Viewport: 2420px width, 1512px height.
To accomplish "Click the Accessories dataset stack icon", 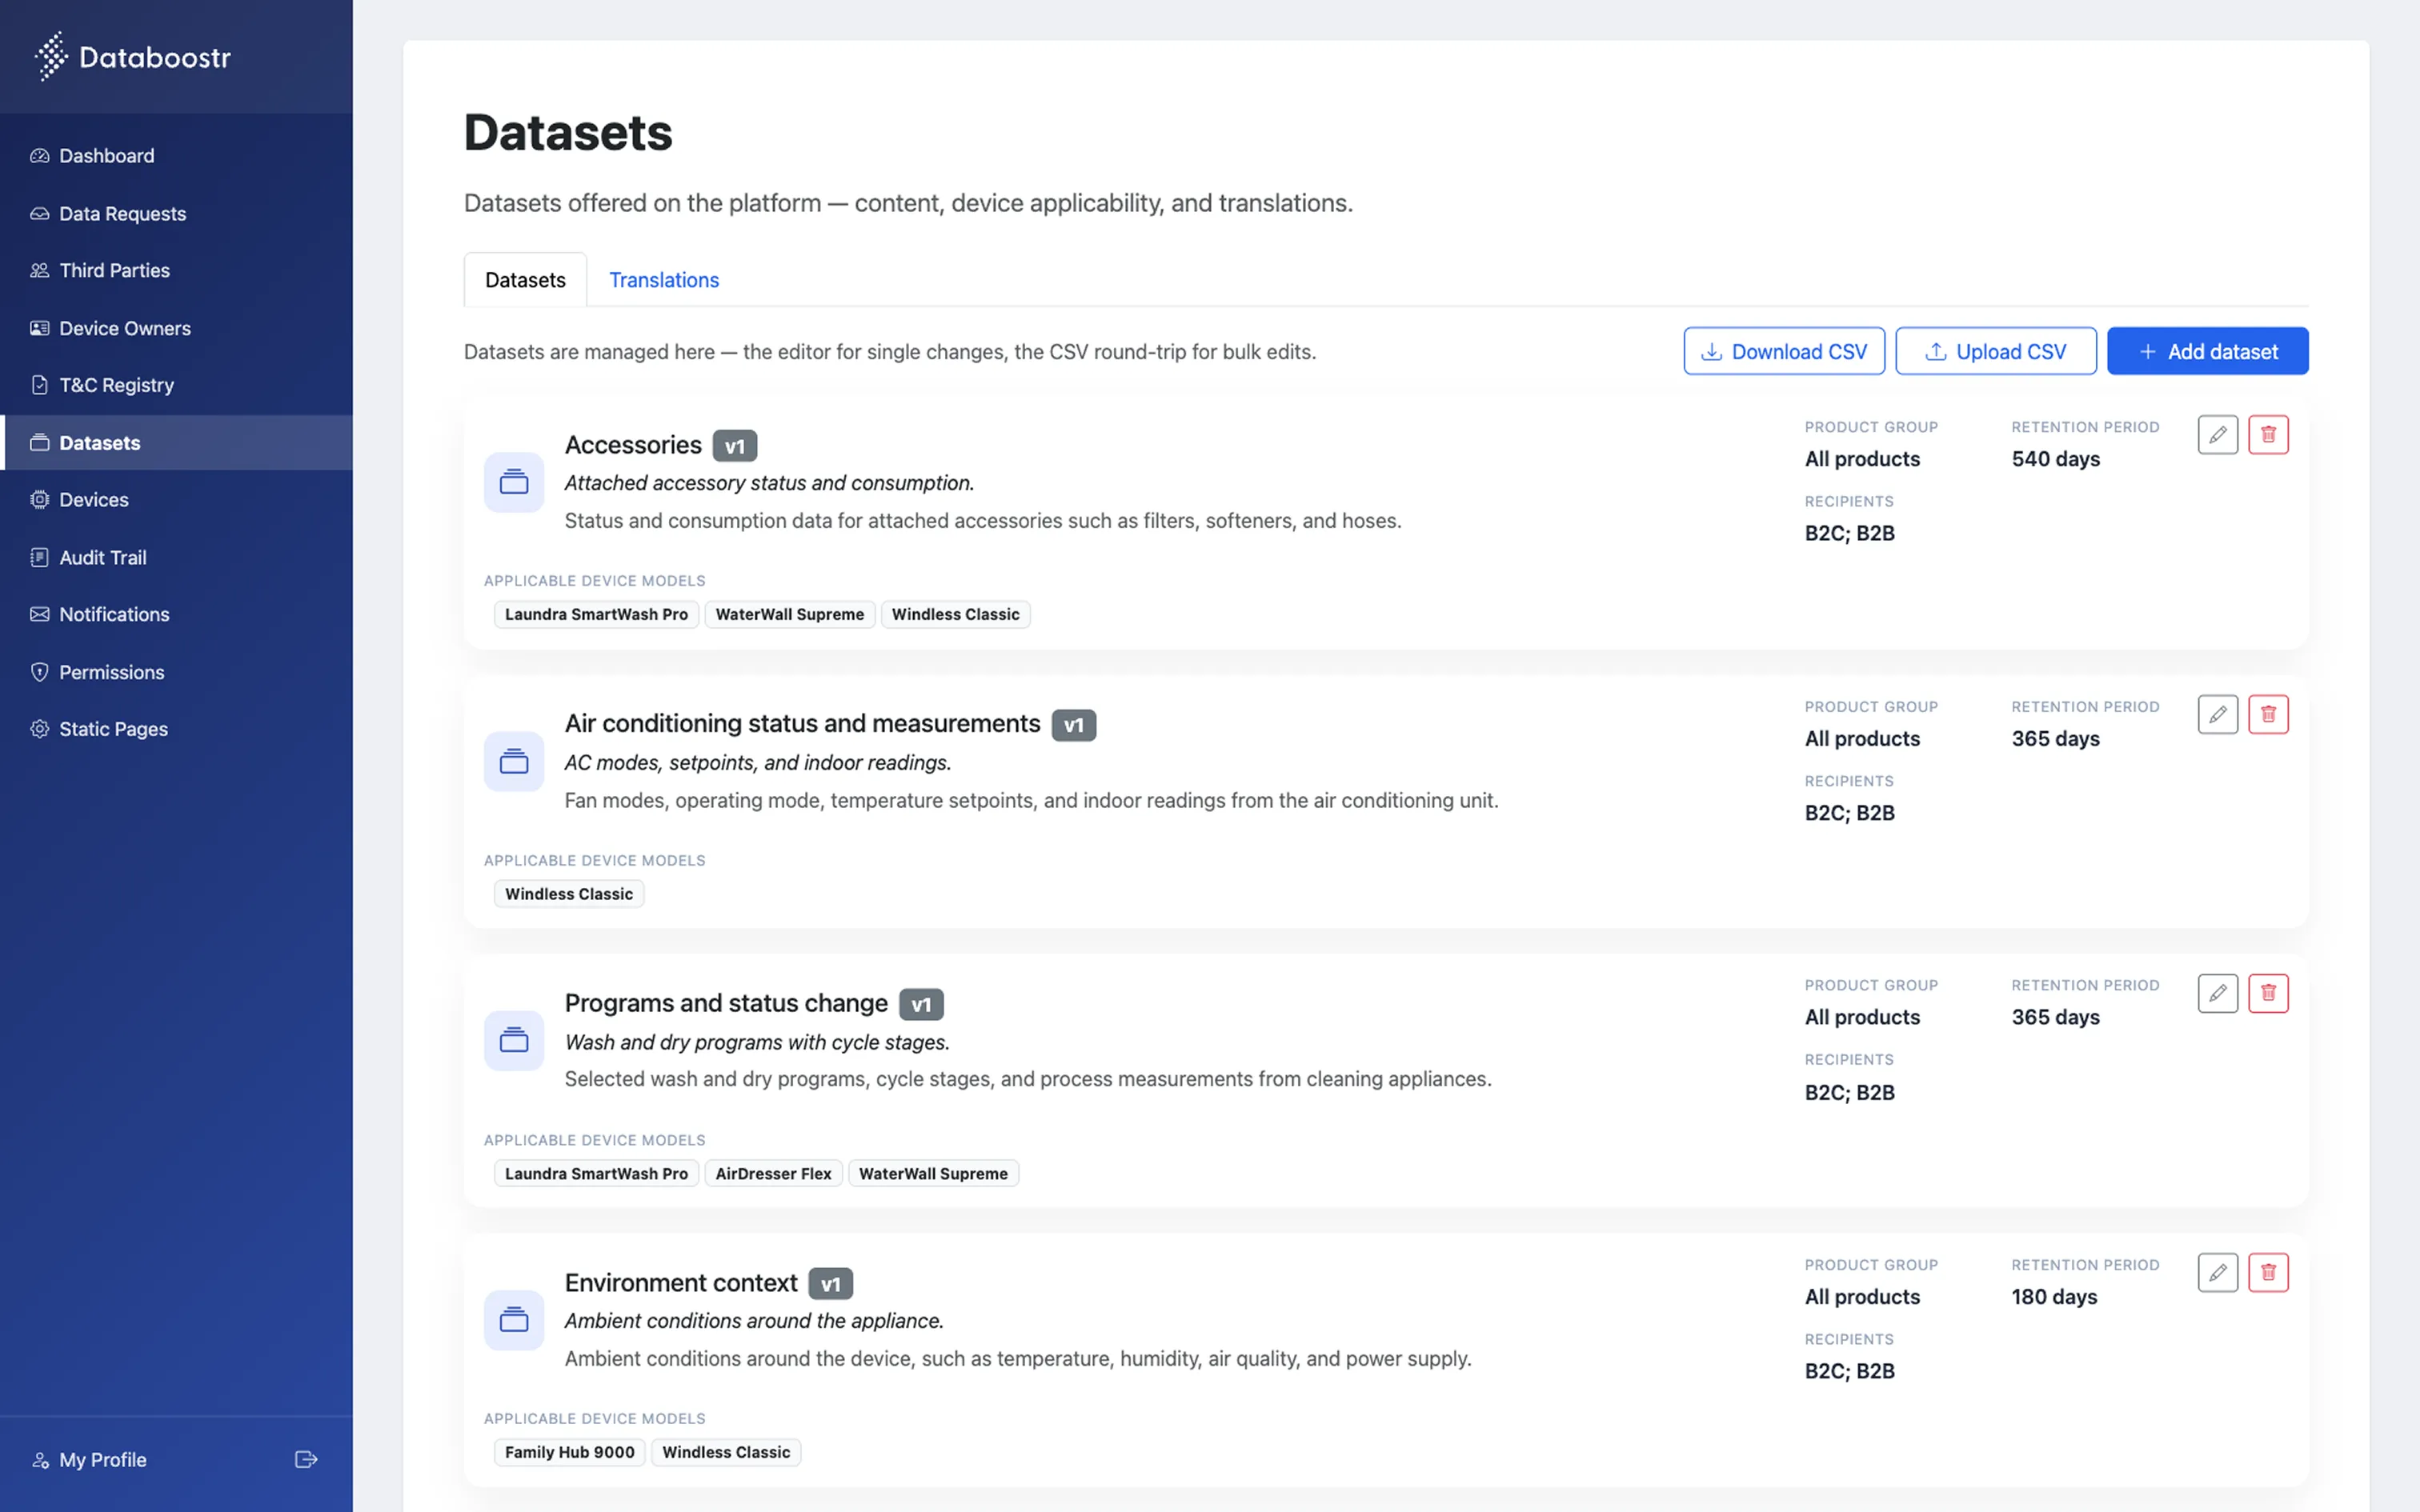I will pyautogui.click(x=514, y=482).
